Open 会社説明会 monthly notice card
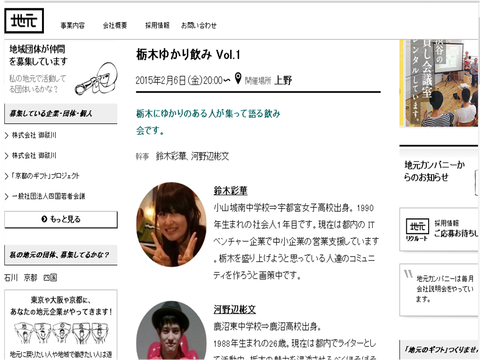 tap(439, 289)
